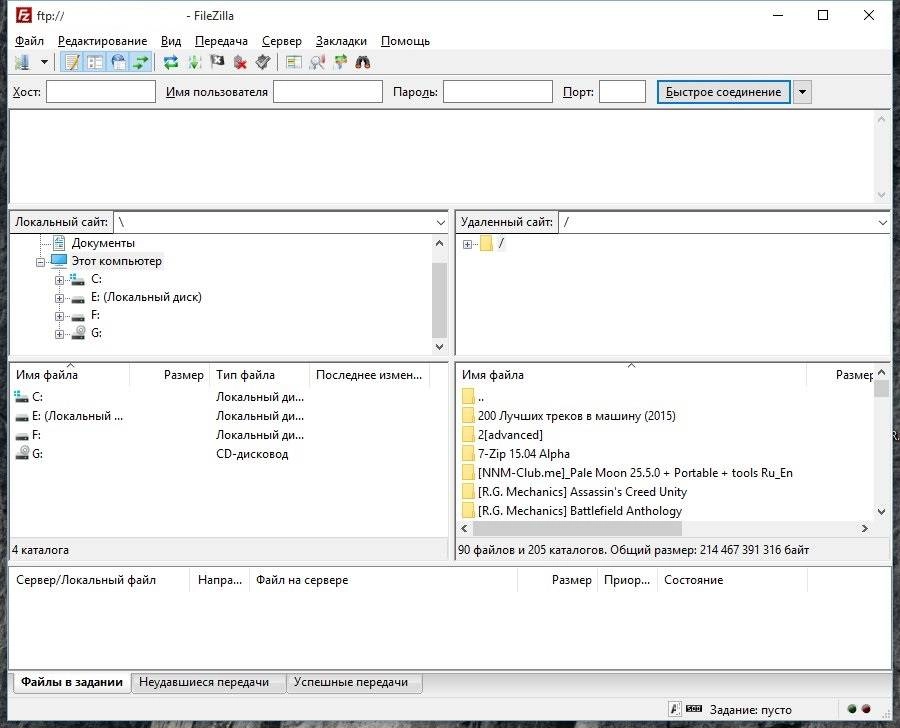Click the green activity indicator light
Screen dimensions: 900x728
coord(852,709)
